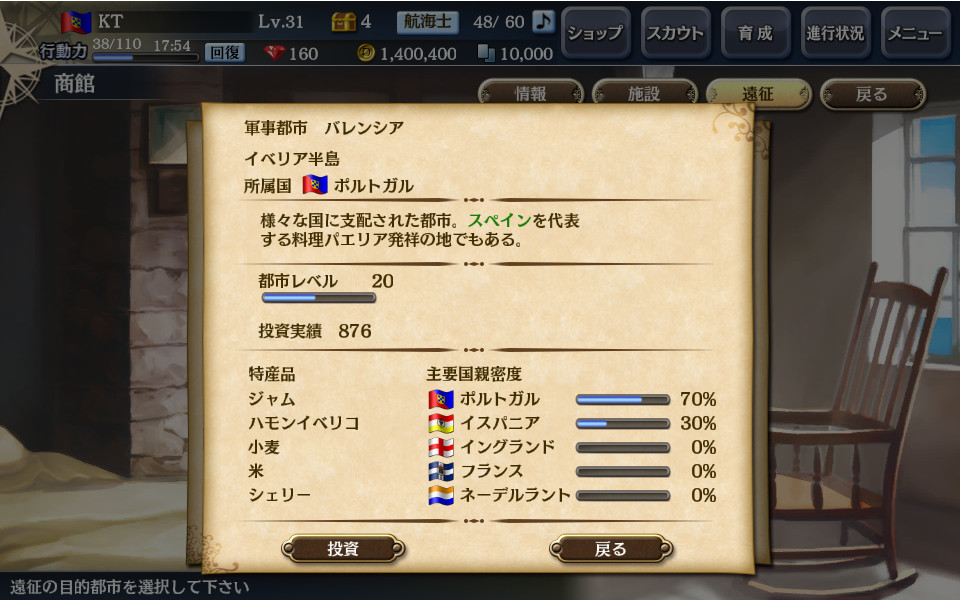
Task: Click the ネーデルラント flag icon
Action: point(441,495)
